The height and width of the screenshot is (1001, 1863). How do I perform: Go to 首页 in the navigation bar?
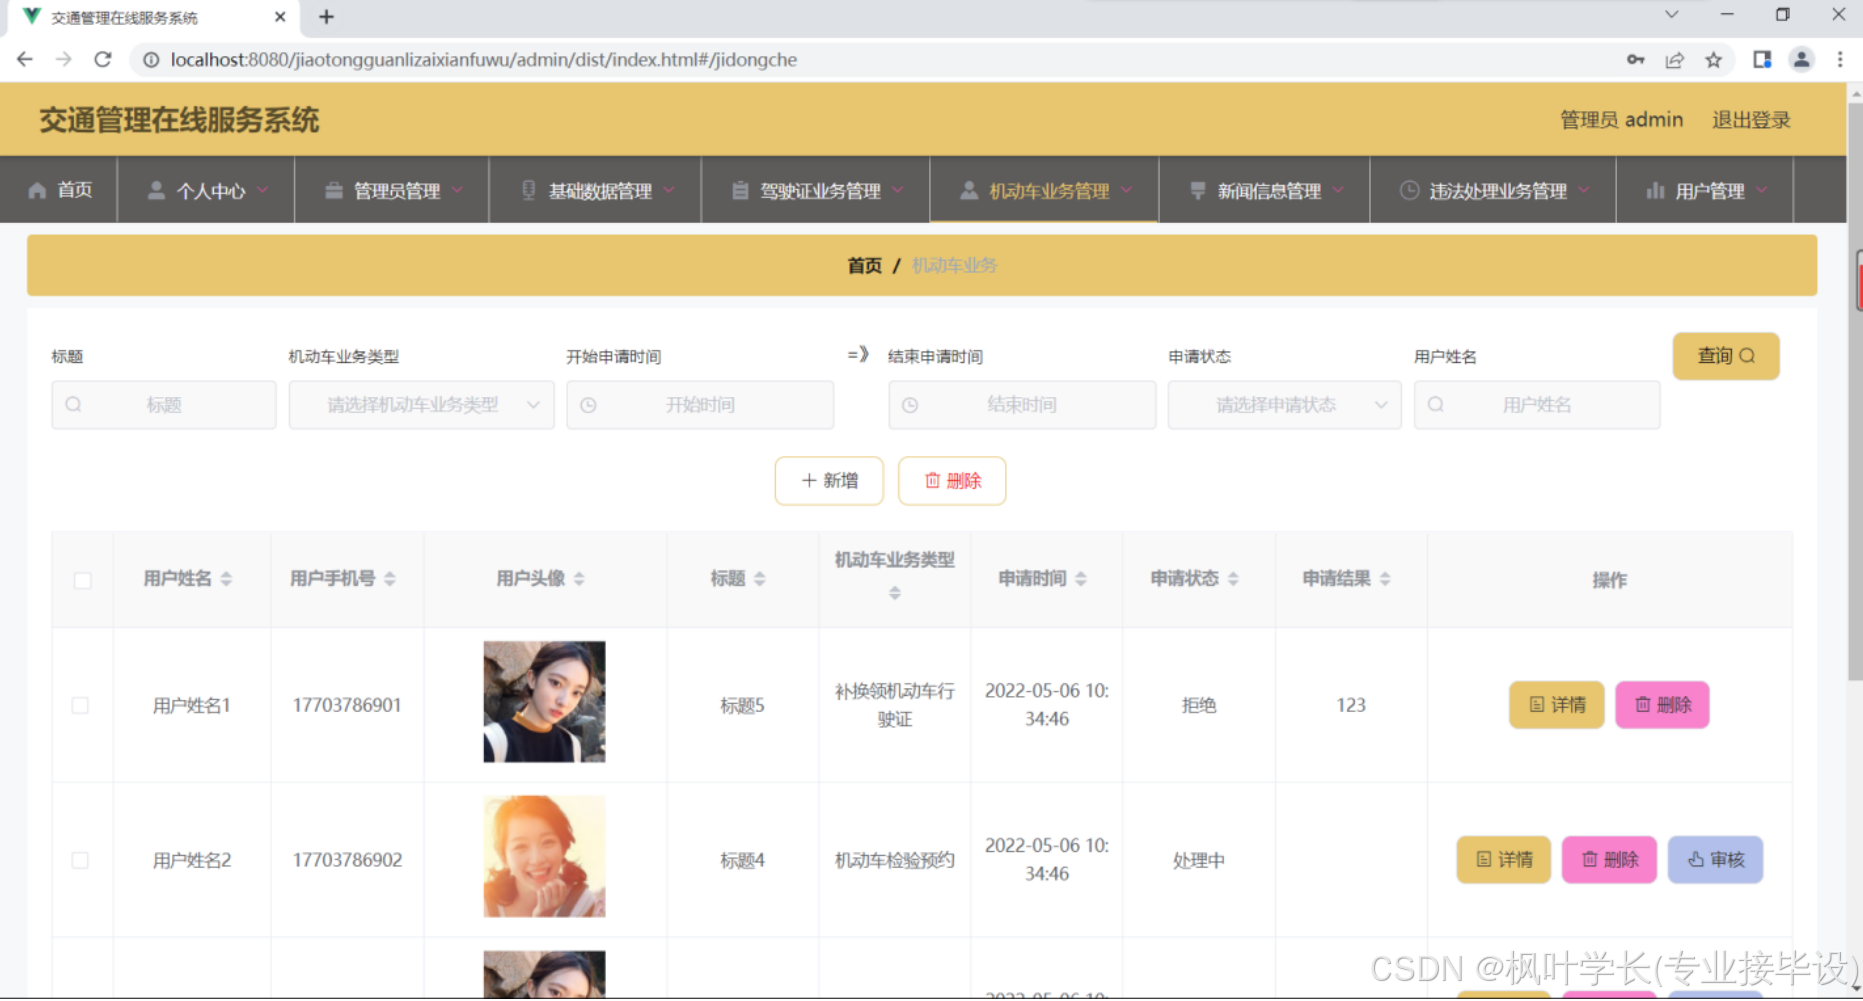click(60, 190)
